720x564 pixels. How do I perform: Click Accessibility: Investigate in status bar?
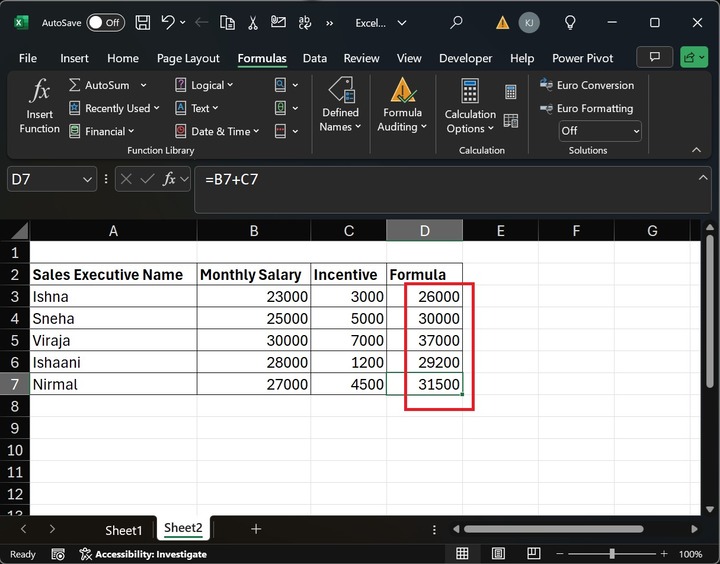143,554
